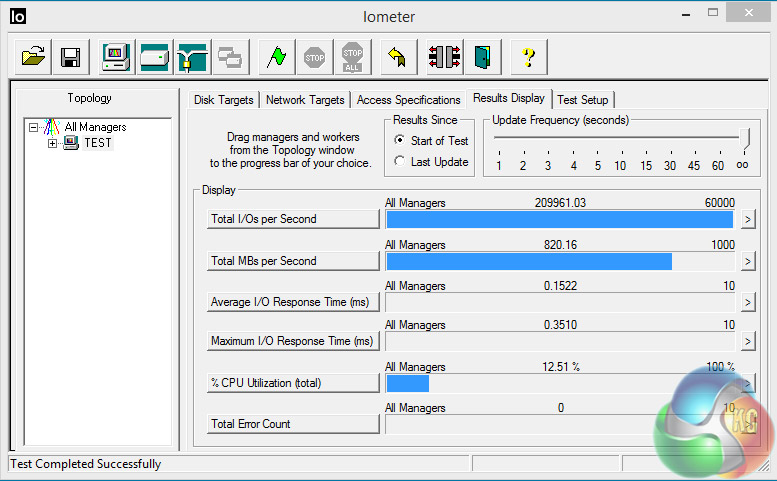777x481 pixels.
Task: Open arrow beside Total I/Os per Second bar
Action: [x=748, y=218]
